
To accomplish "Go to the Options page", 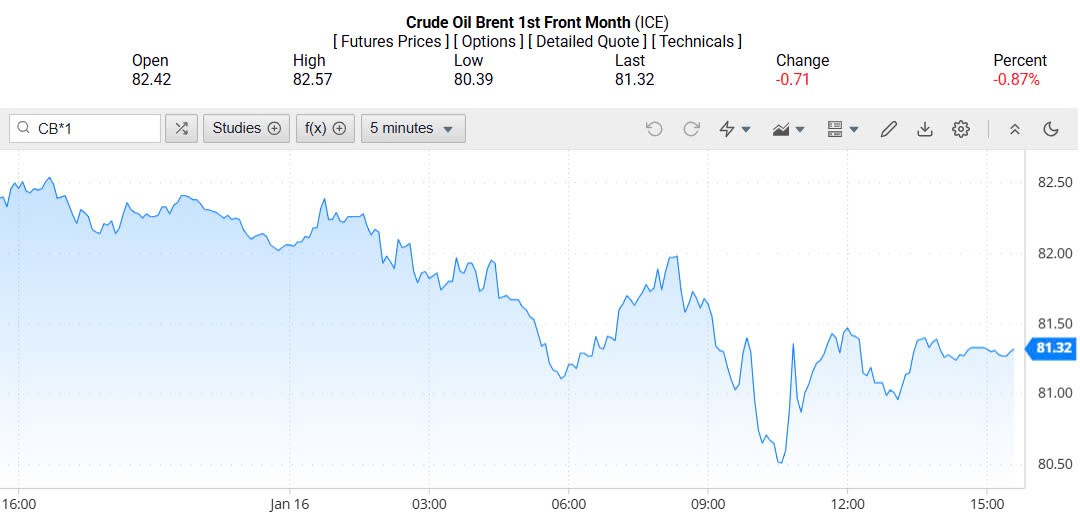I will [488, 41].
